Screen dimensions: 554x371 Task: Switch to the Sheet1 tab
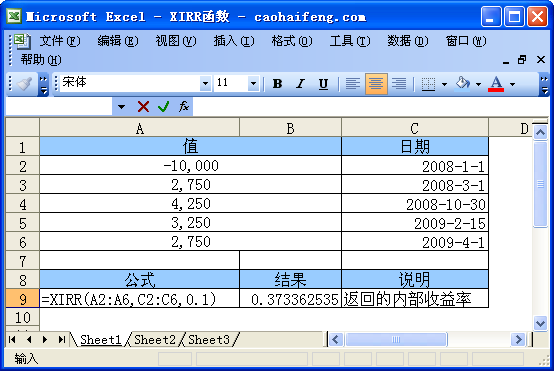pos(100,340)
